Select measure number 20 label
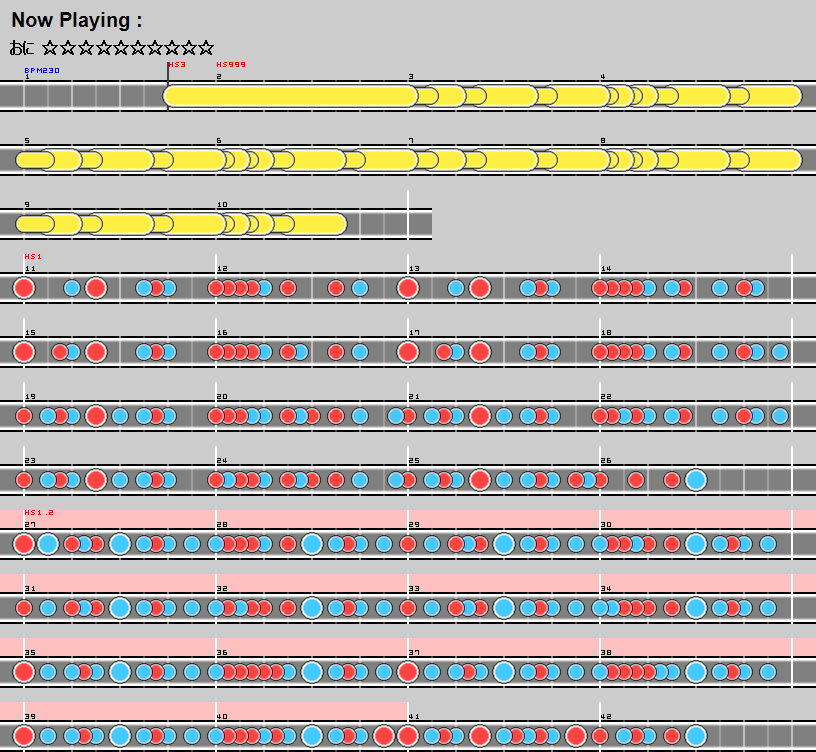 222,397
